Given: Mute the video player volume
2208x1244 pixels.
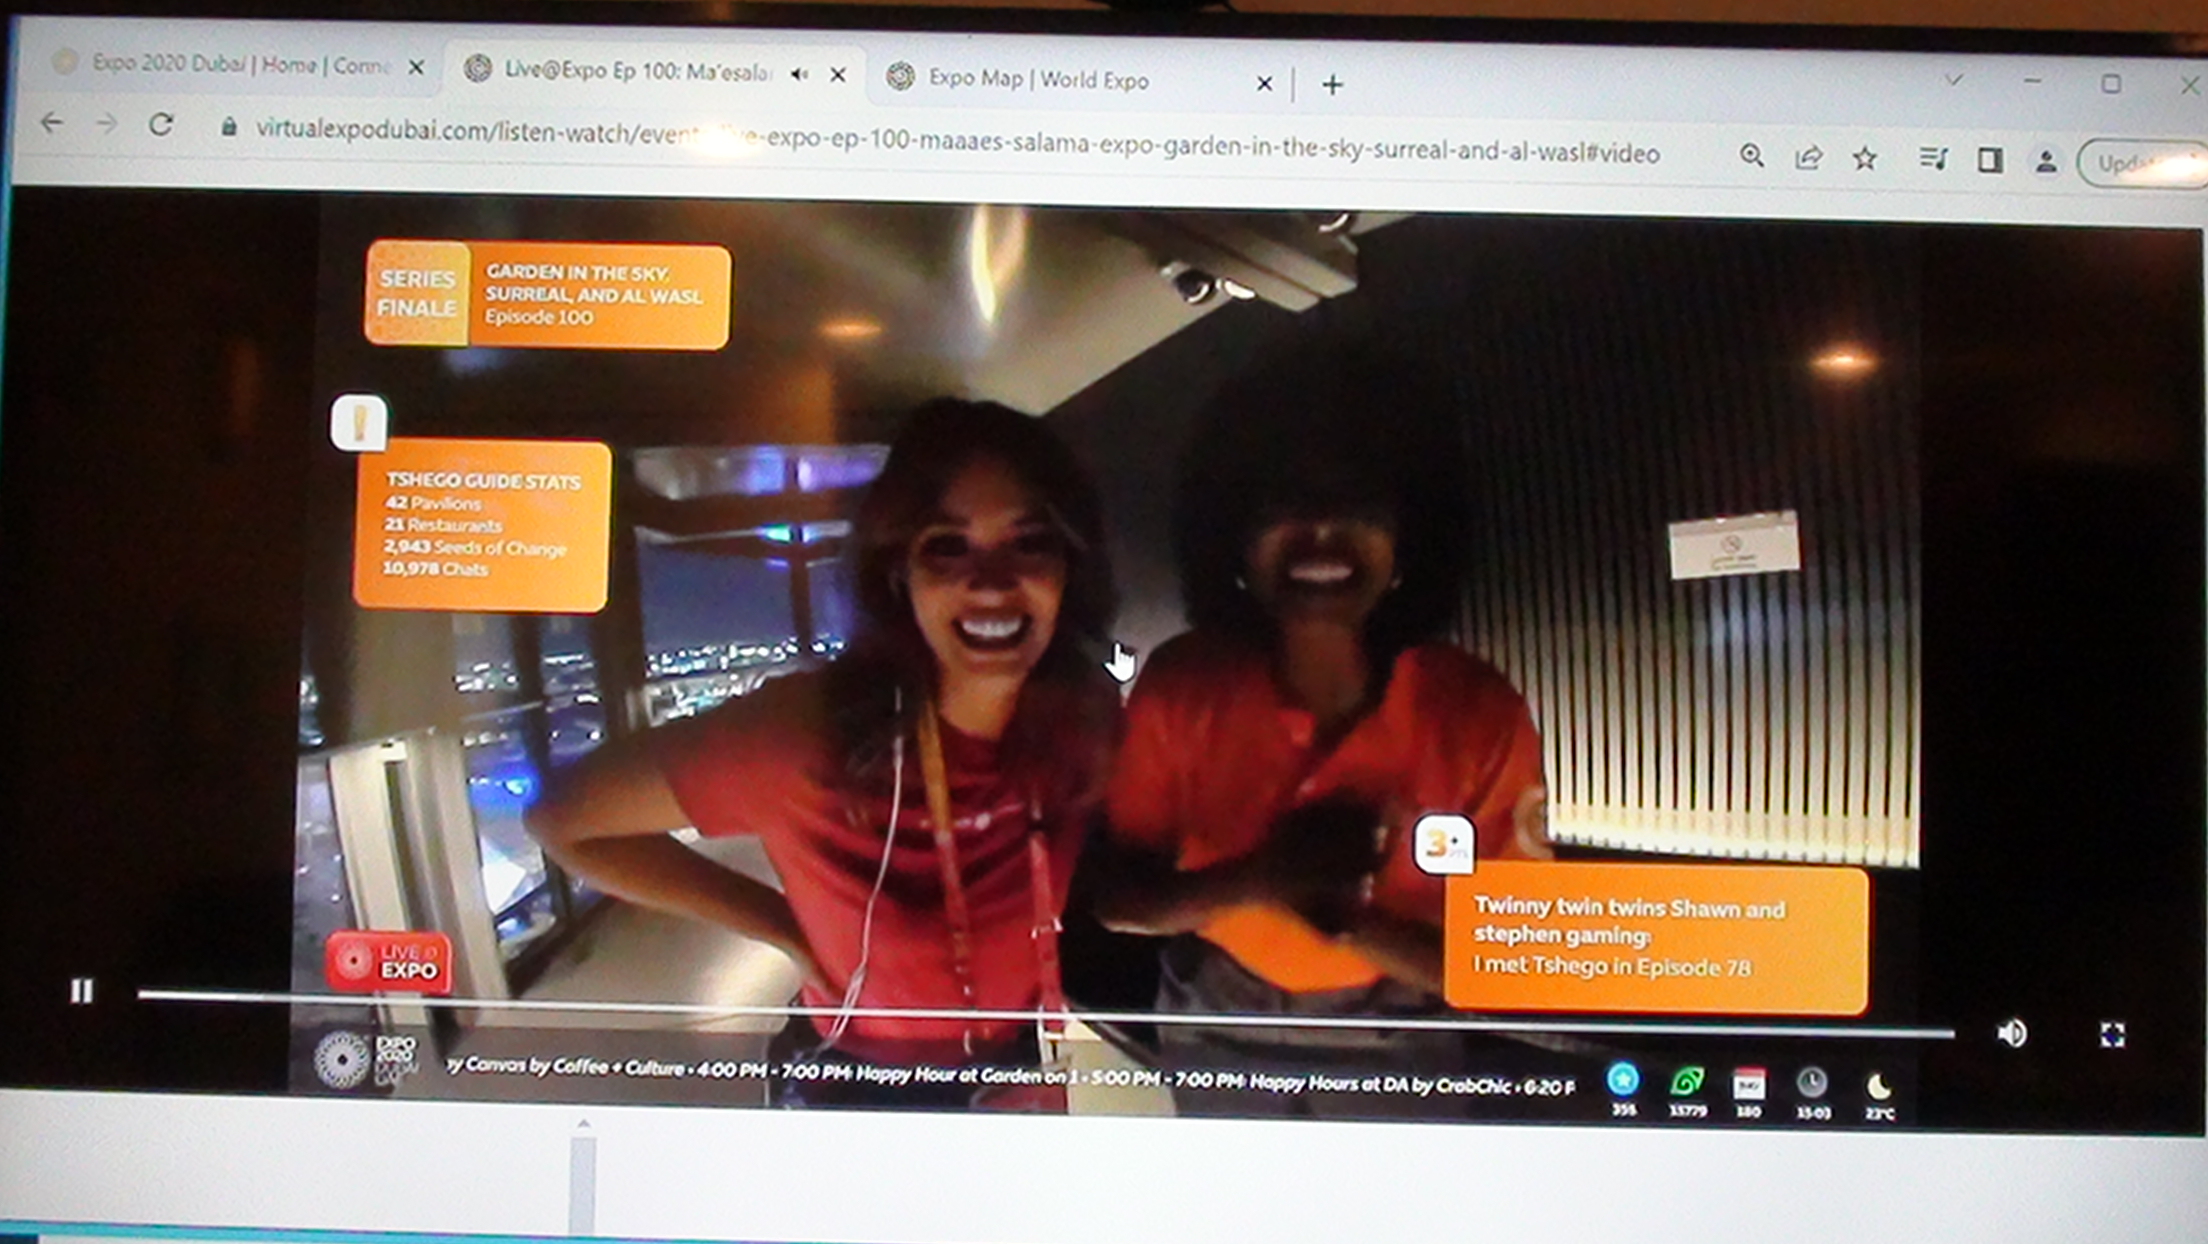Looking at the screenshot, I should coord(2011,1033).
